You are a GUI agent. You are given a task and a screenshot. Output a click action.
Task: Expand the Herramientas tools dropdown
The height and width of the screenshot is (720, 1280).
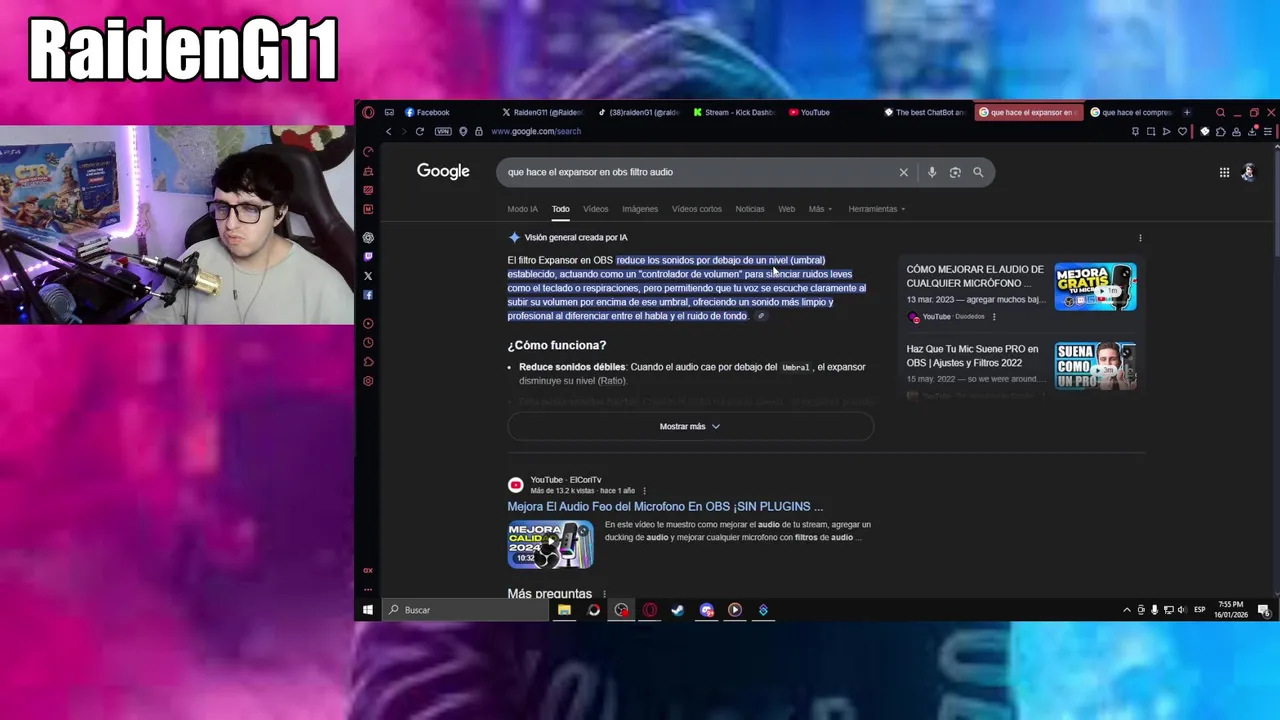point(877,209)
